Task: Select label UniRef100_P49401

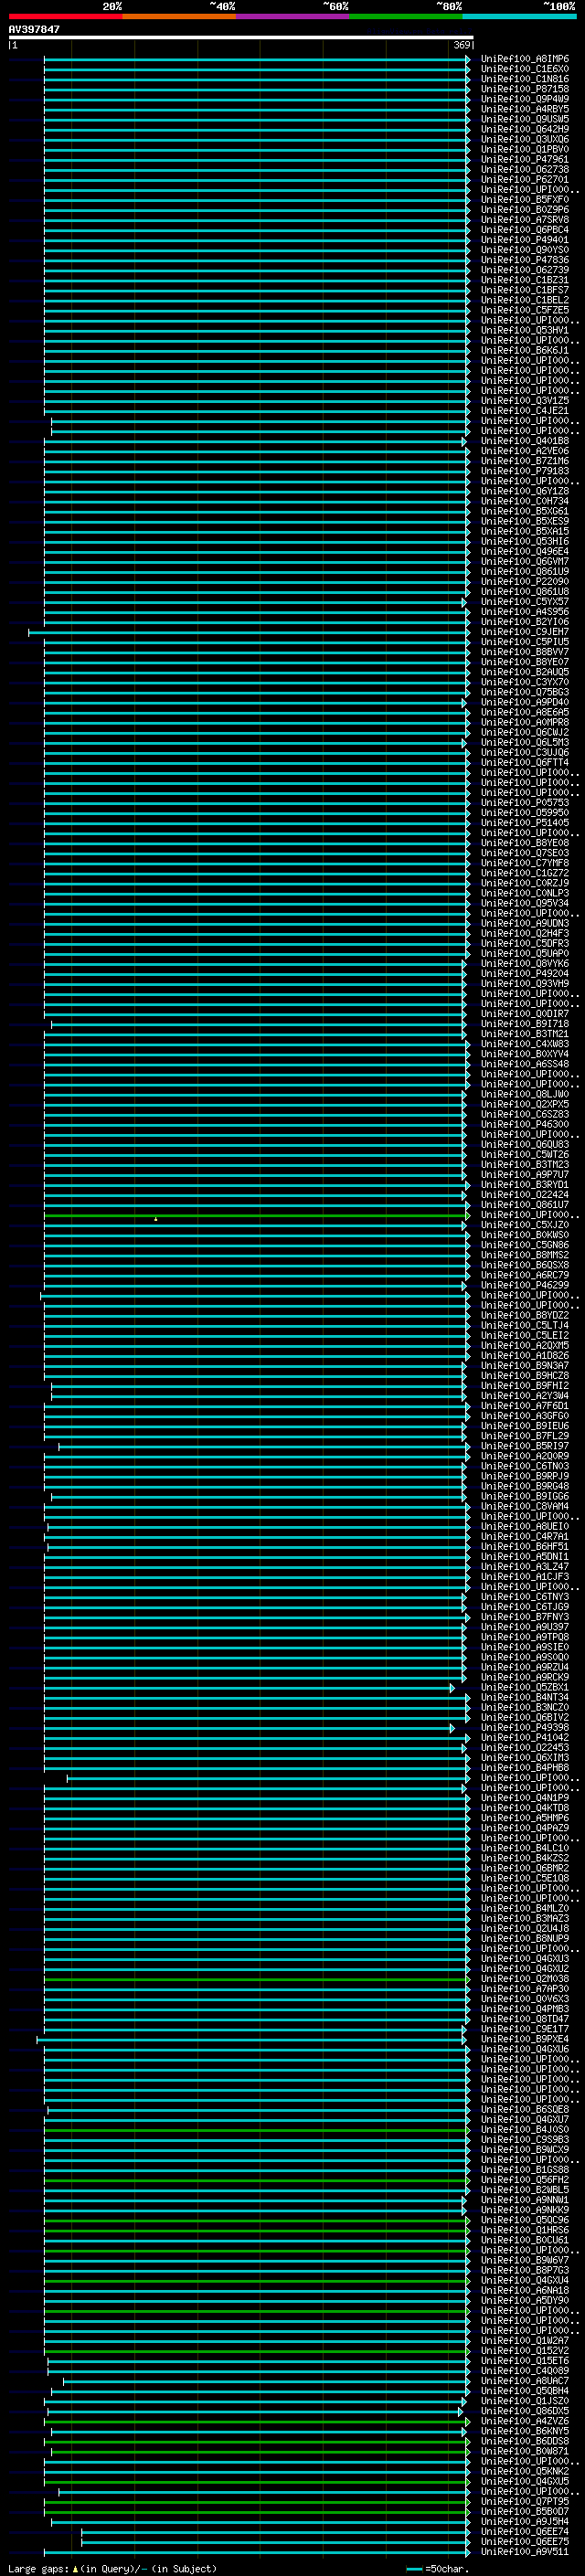Action: [524, 240]
